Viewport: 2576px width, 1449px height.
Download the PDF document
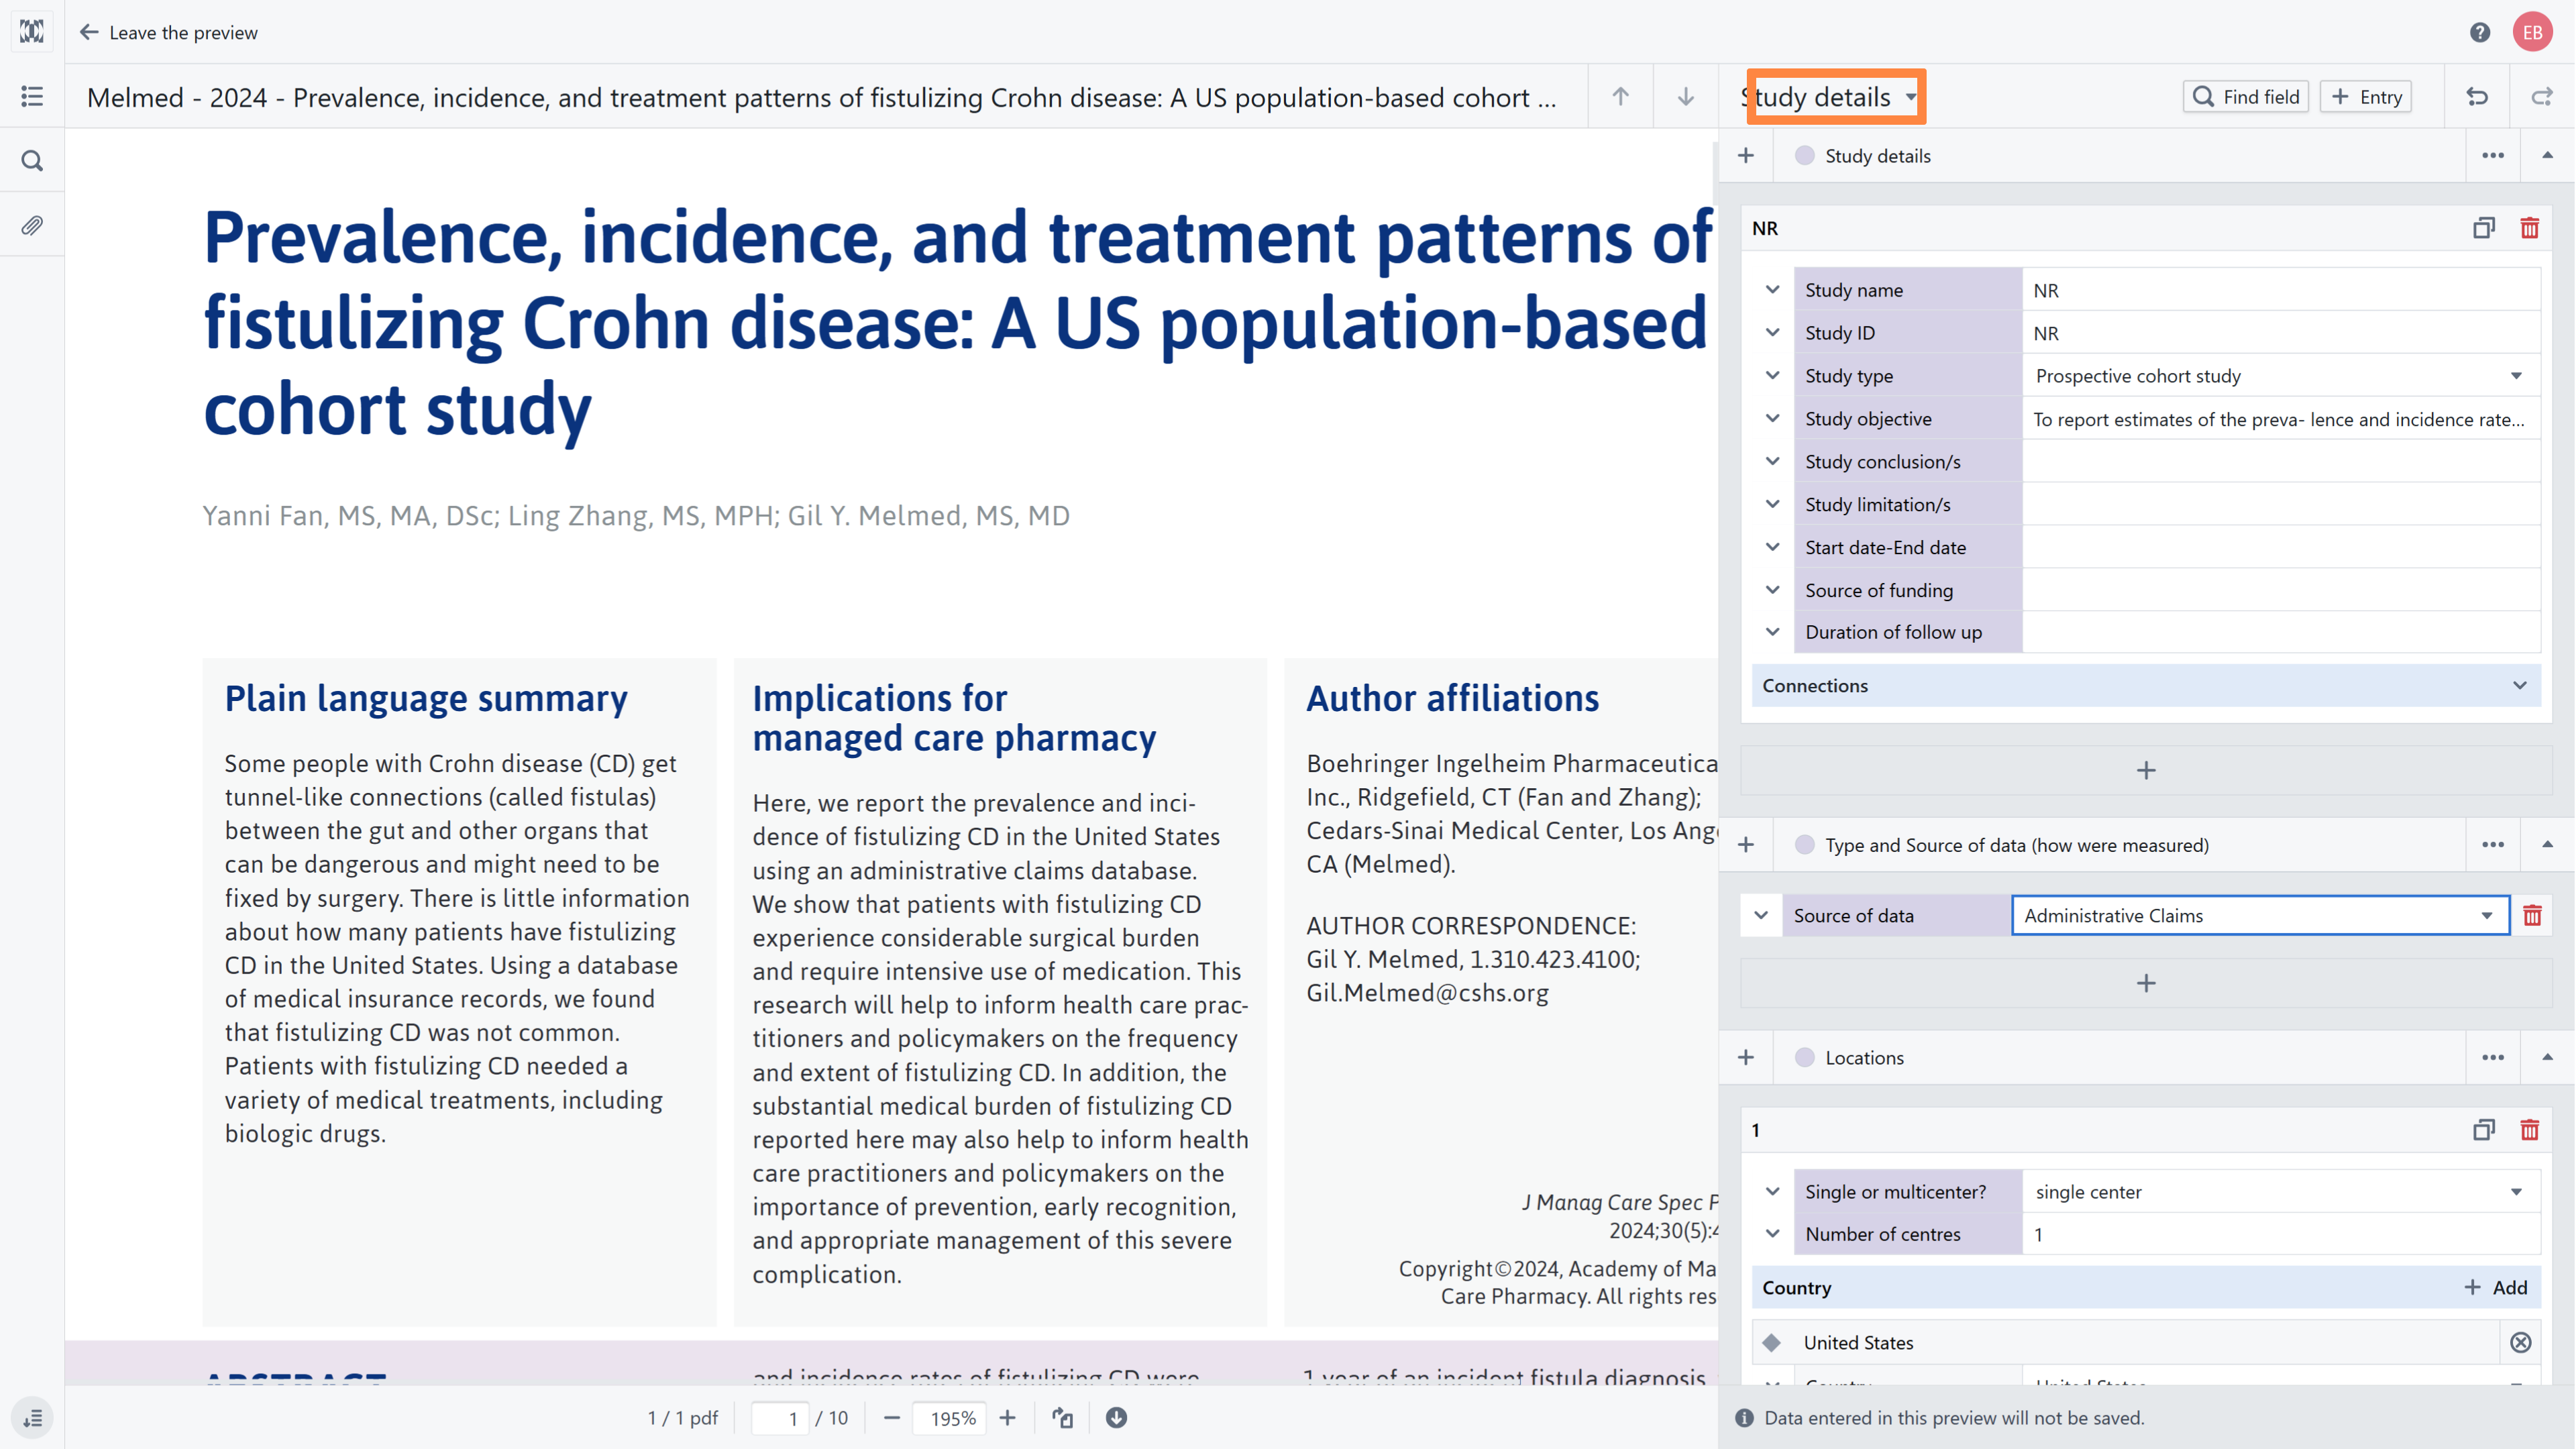(1116, 1417)
